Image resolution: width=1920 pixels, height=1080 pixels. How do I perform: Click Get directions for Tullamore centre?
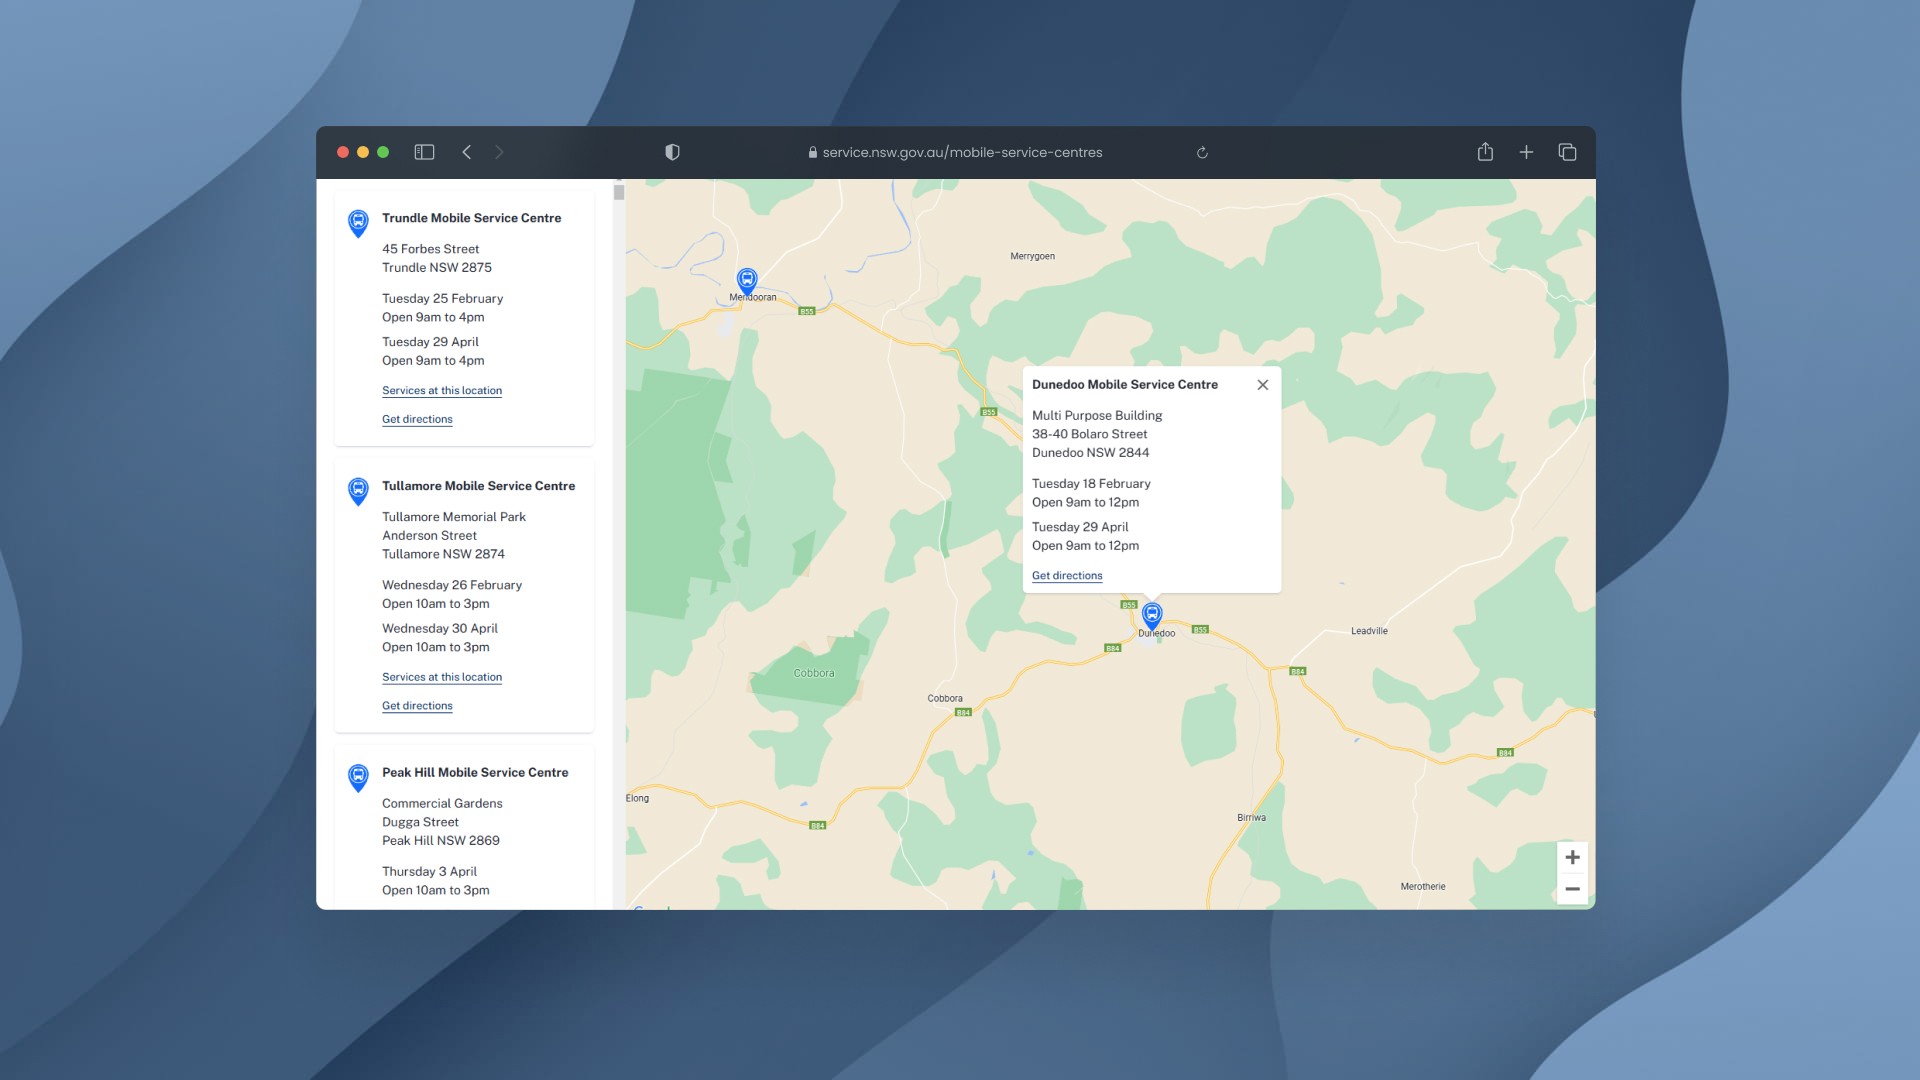[417, 706]
